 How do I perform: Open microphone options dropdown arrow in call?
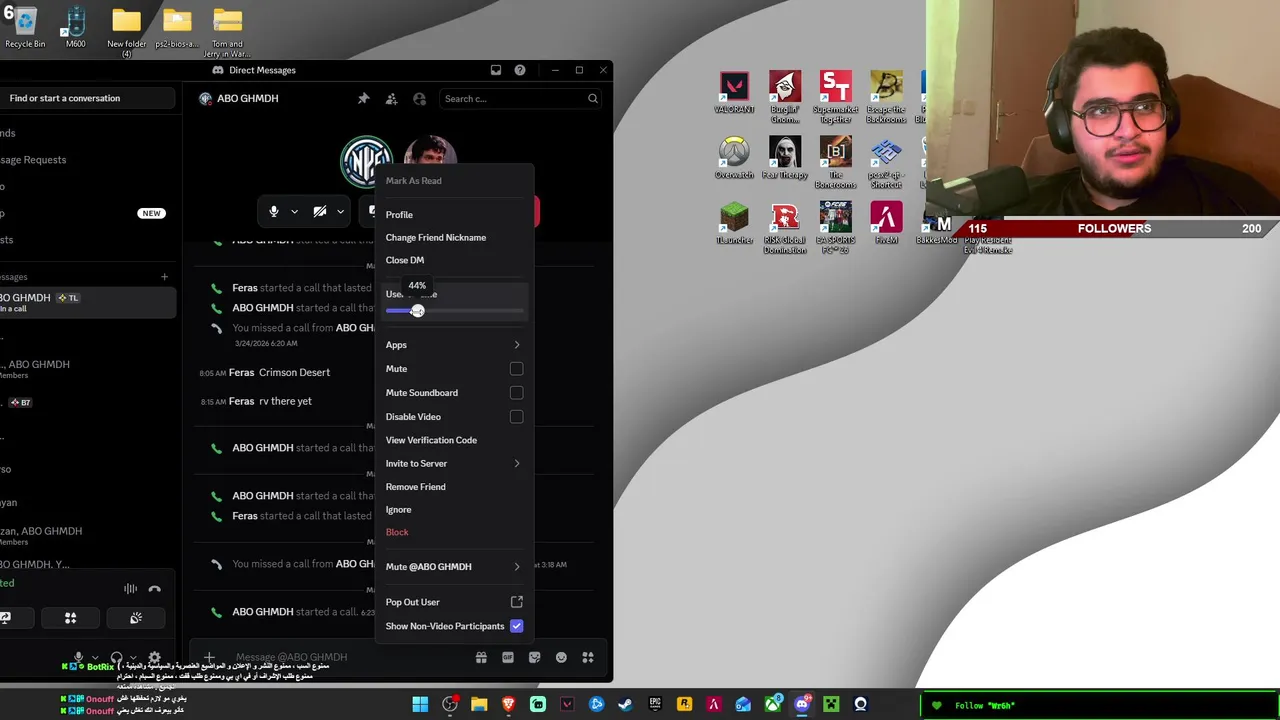click(294, 212)
